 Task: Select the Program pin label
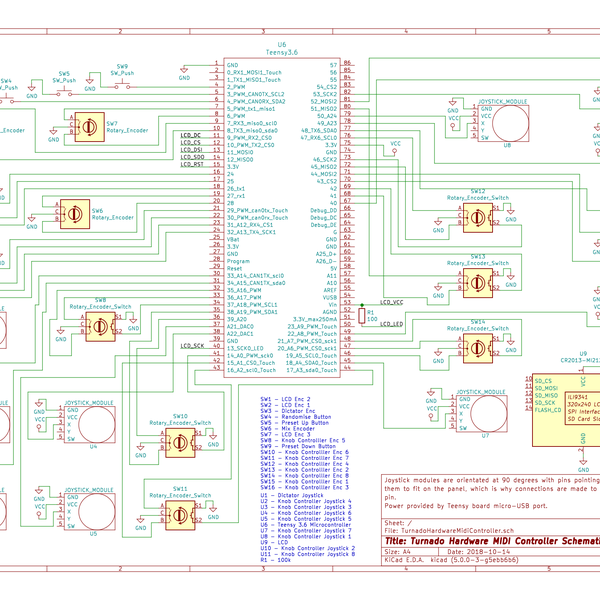point(238,261)
